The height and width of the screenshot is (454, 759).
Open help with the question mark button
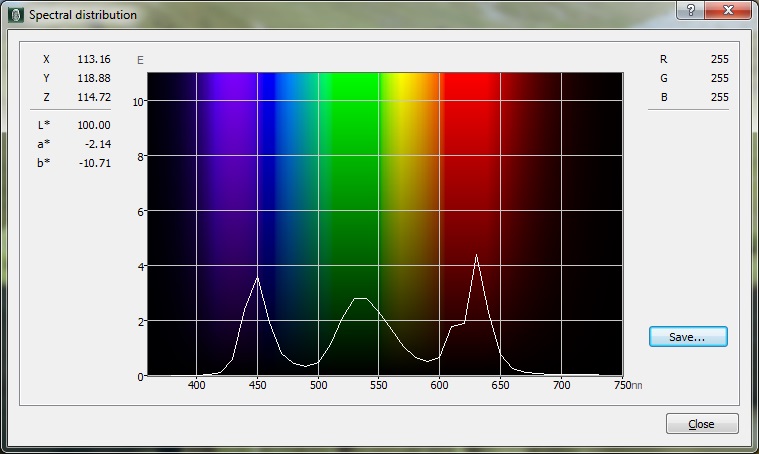point(691,10)
